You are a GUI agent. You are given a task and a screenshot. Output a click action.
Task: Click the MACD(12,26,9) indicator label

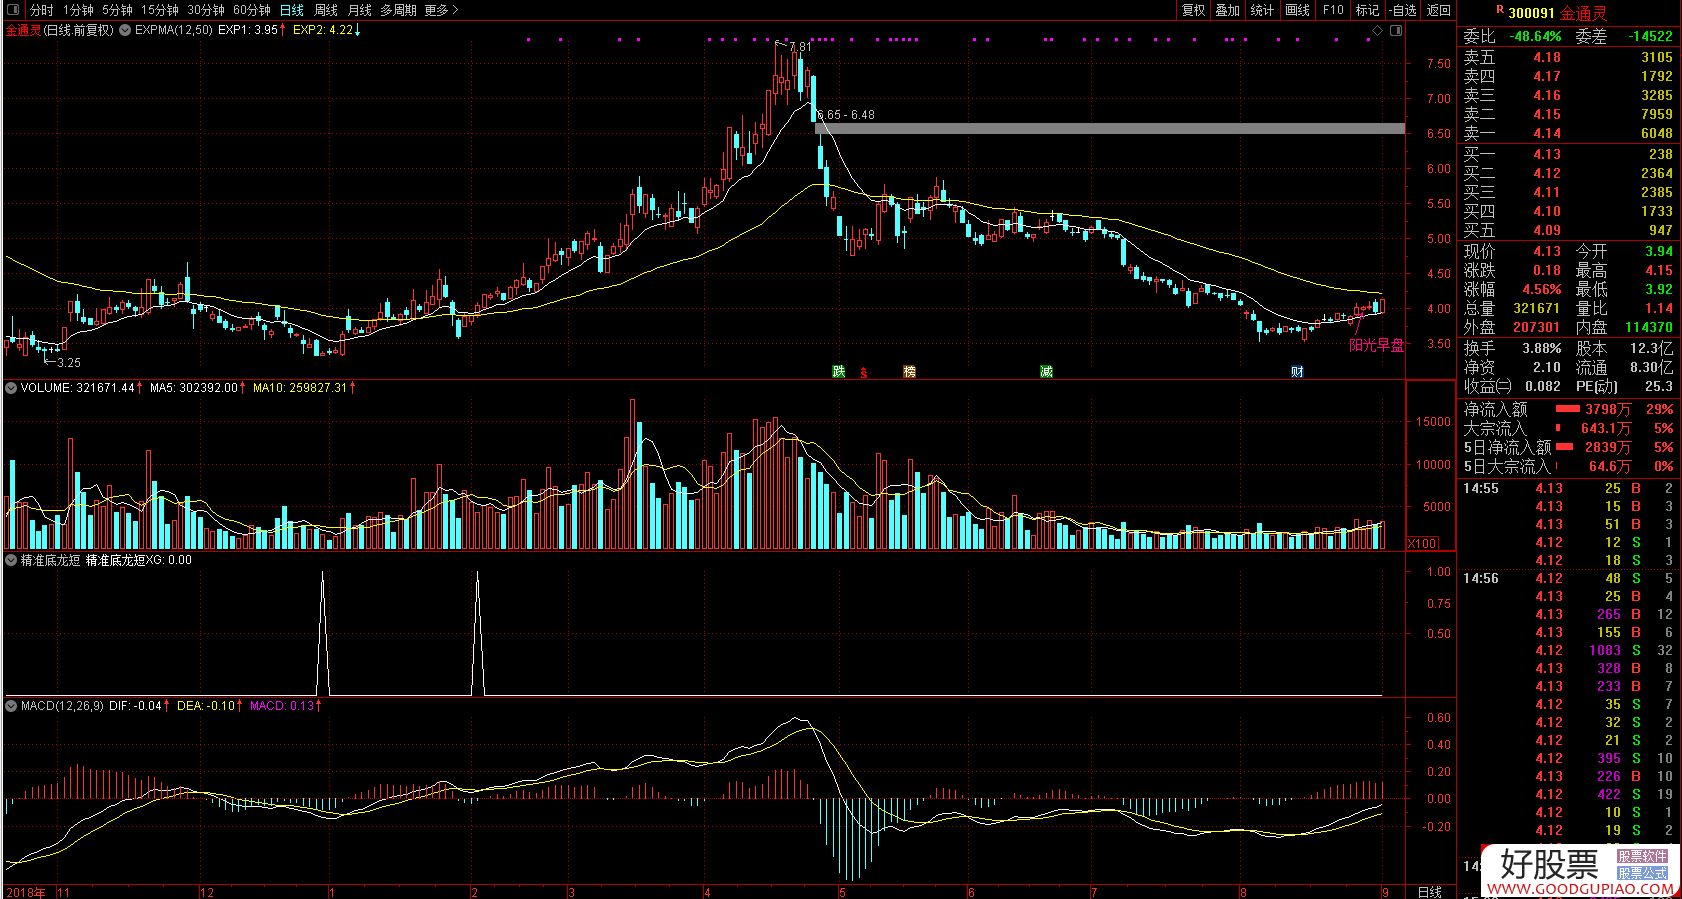[62, 705]
